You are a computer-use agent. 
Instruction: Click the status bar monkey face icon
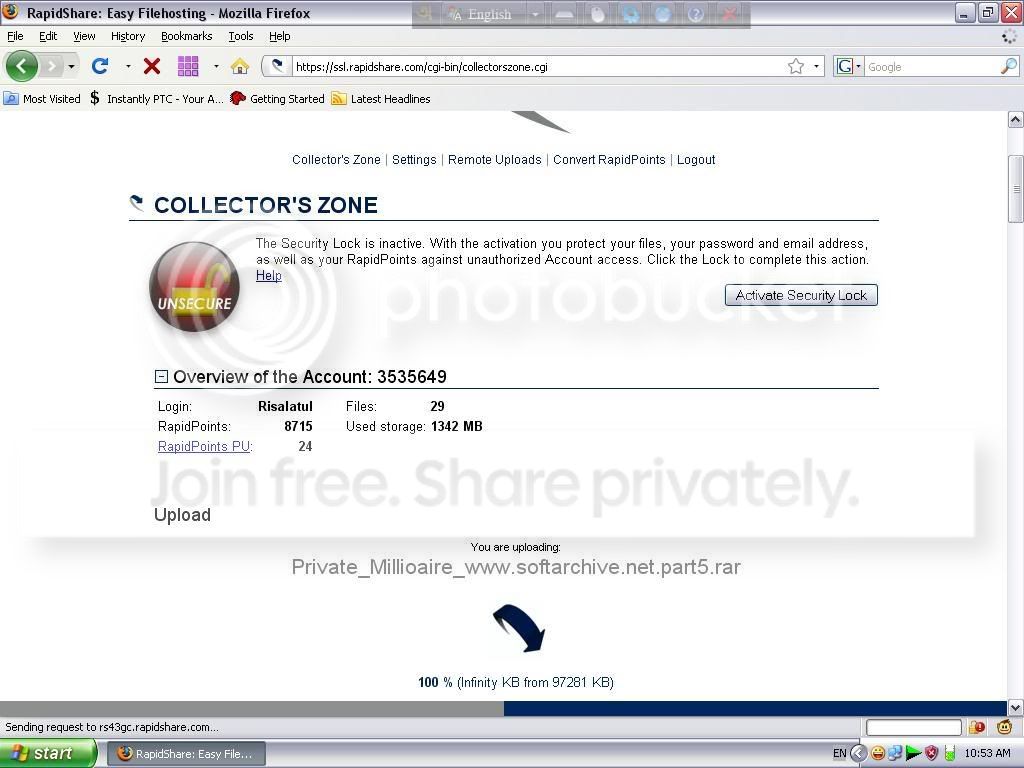[1004, 727]
